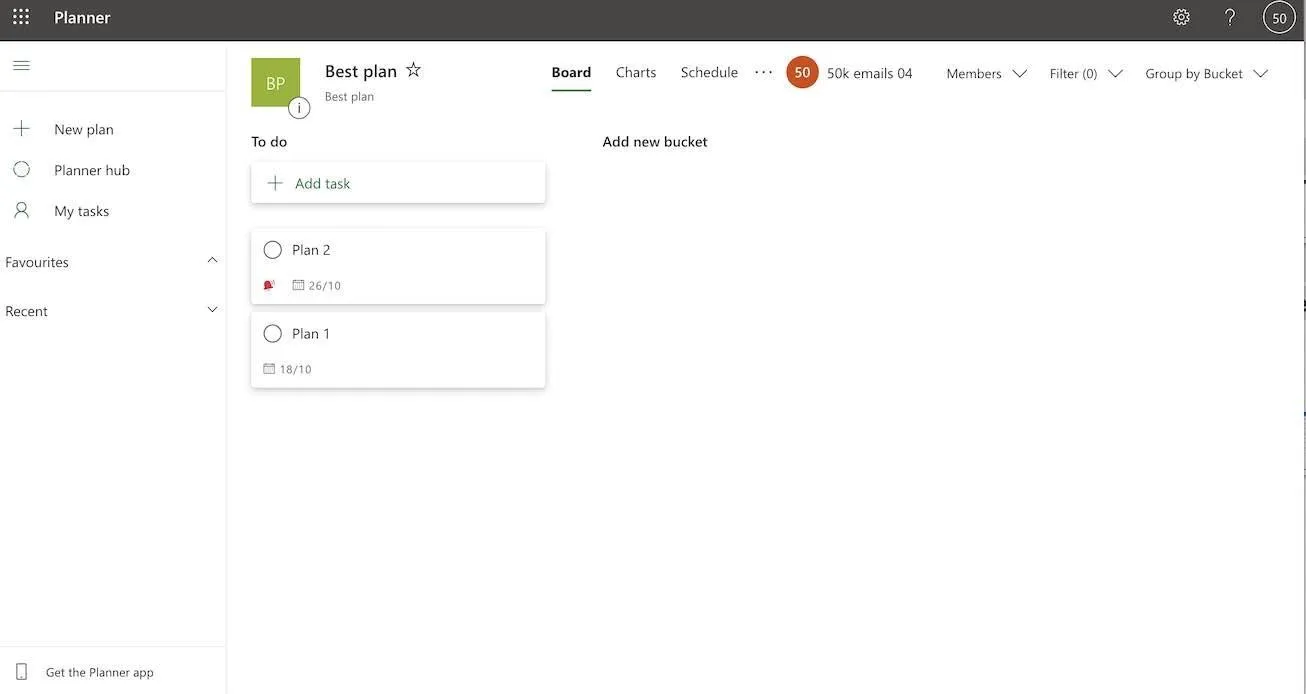Image resolution: width=1306 pixels, height=694 pixels.
Task: Switch to the Charts tab
Action: (636, 72)
